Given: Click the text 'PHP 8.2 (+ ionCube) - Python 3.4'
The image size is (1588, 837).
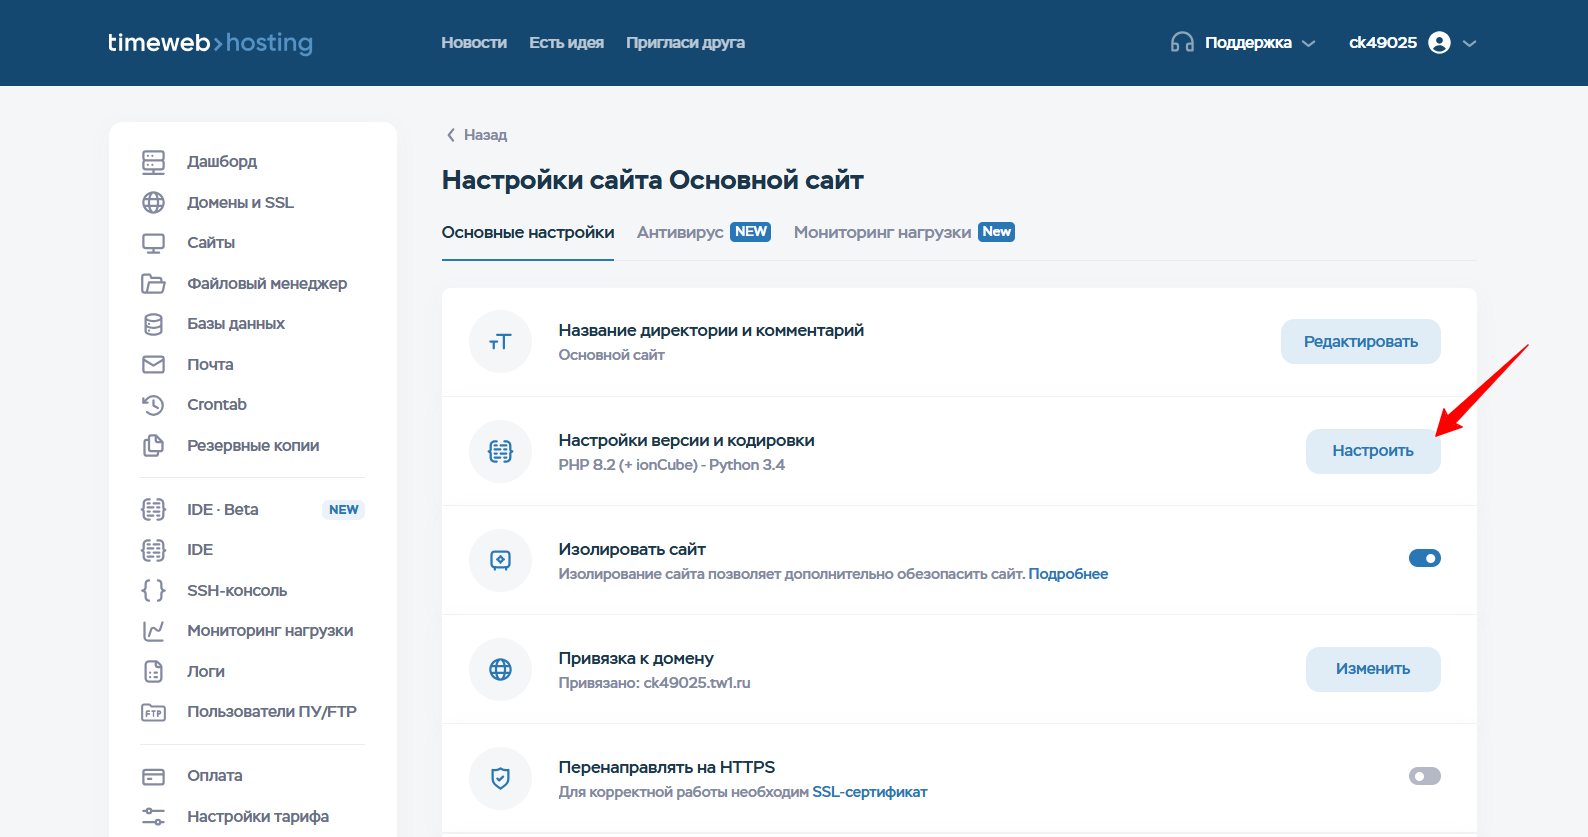Looking at the screenshot, I should click(x=672, y=465).
